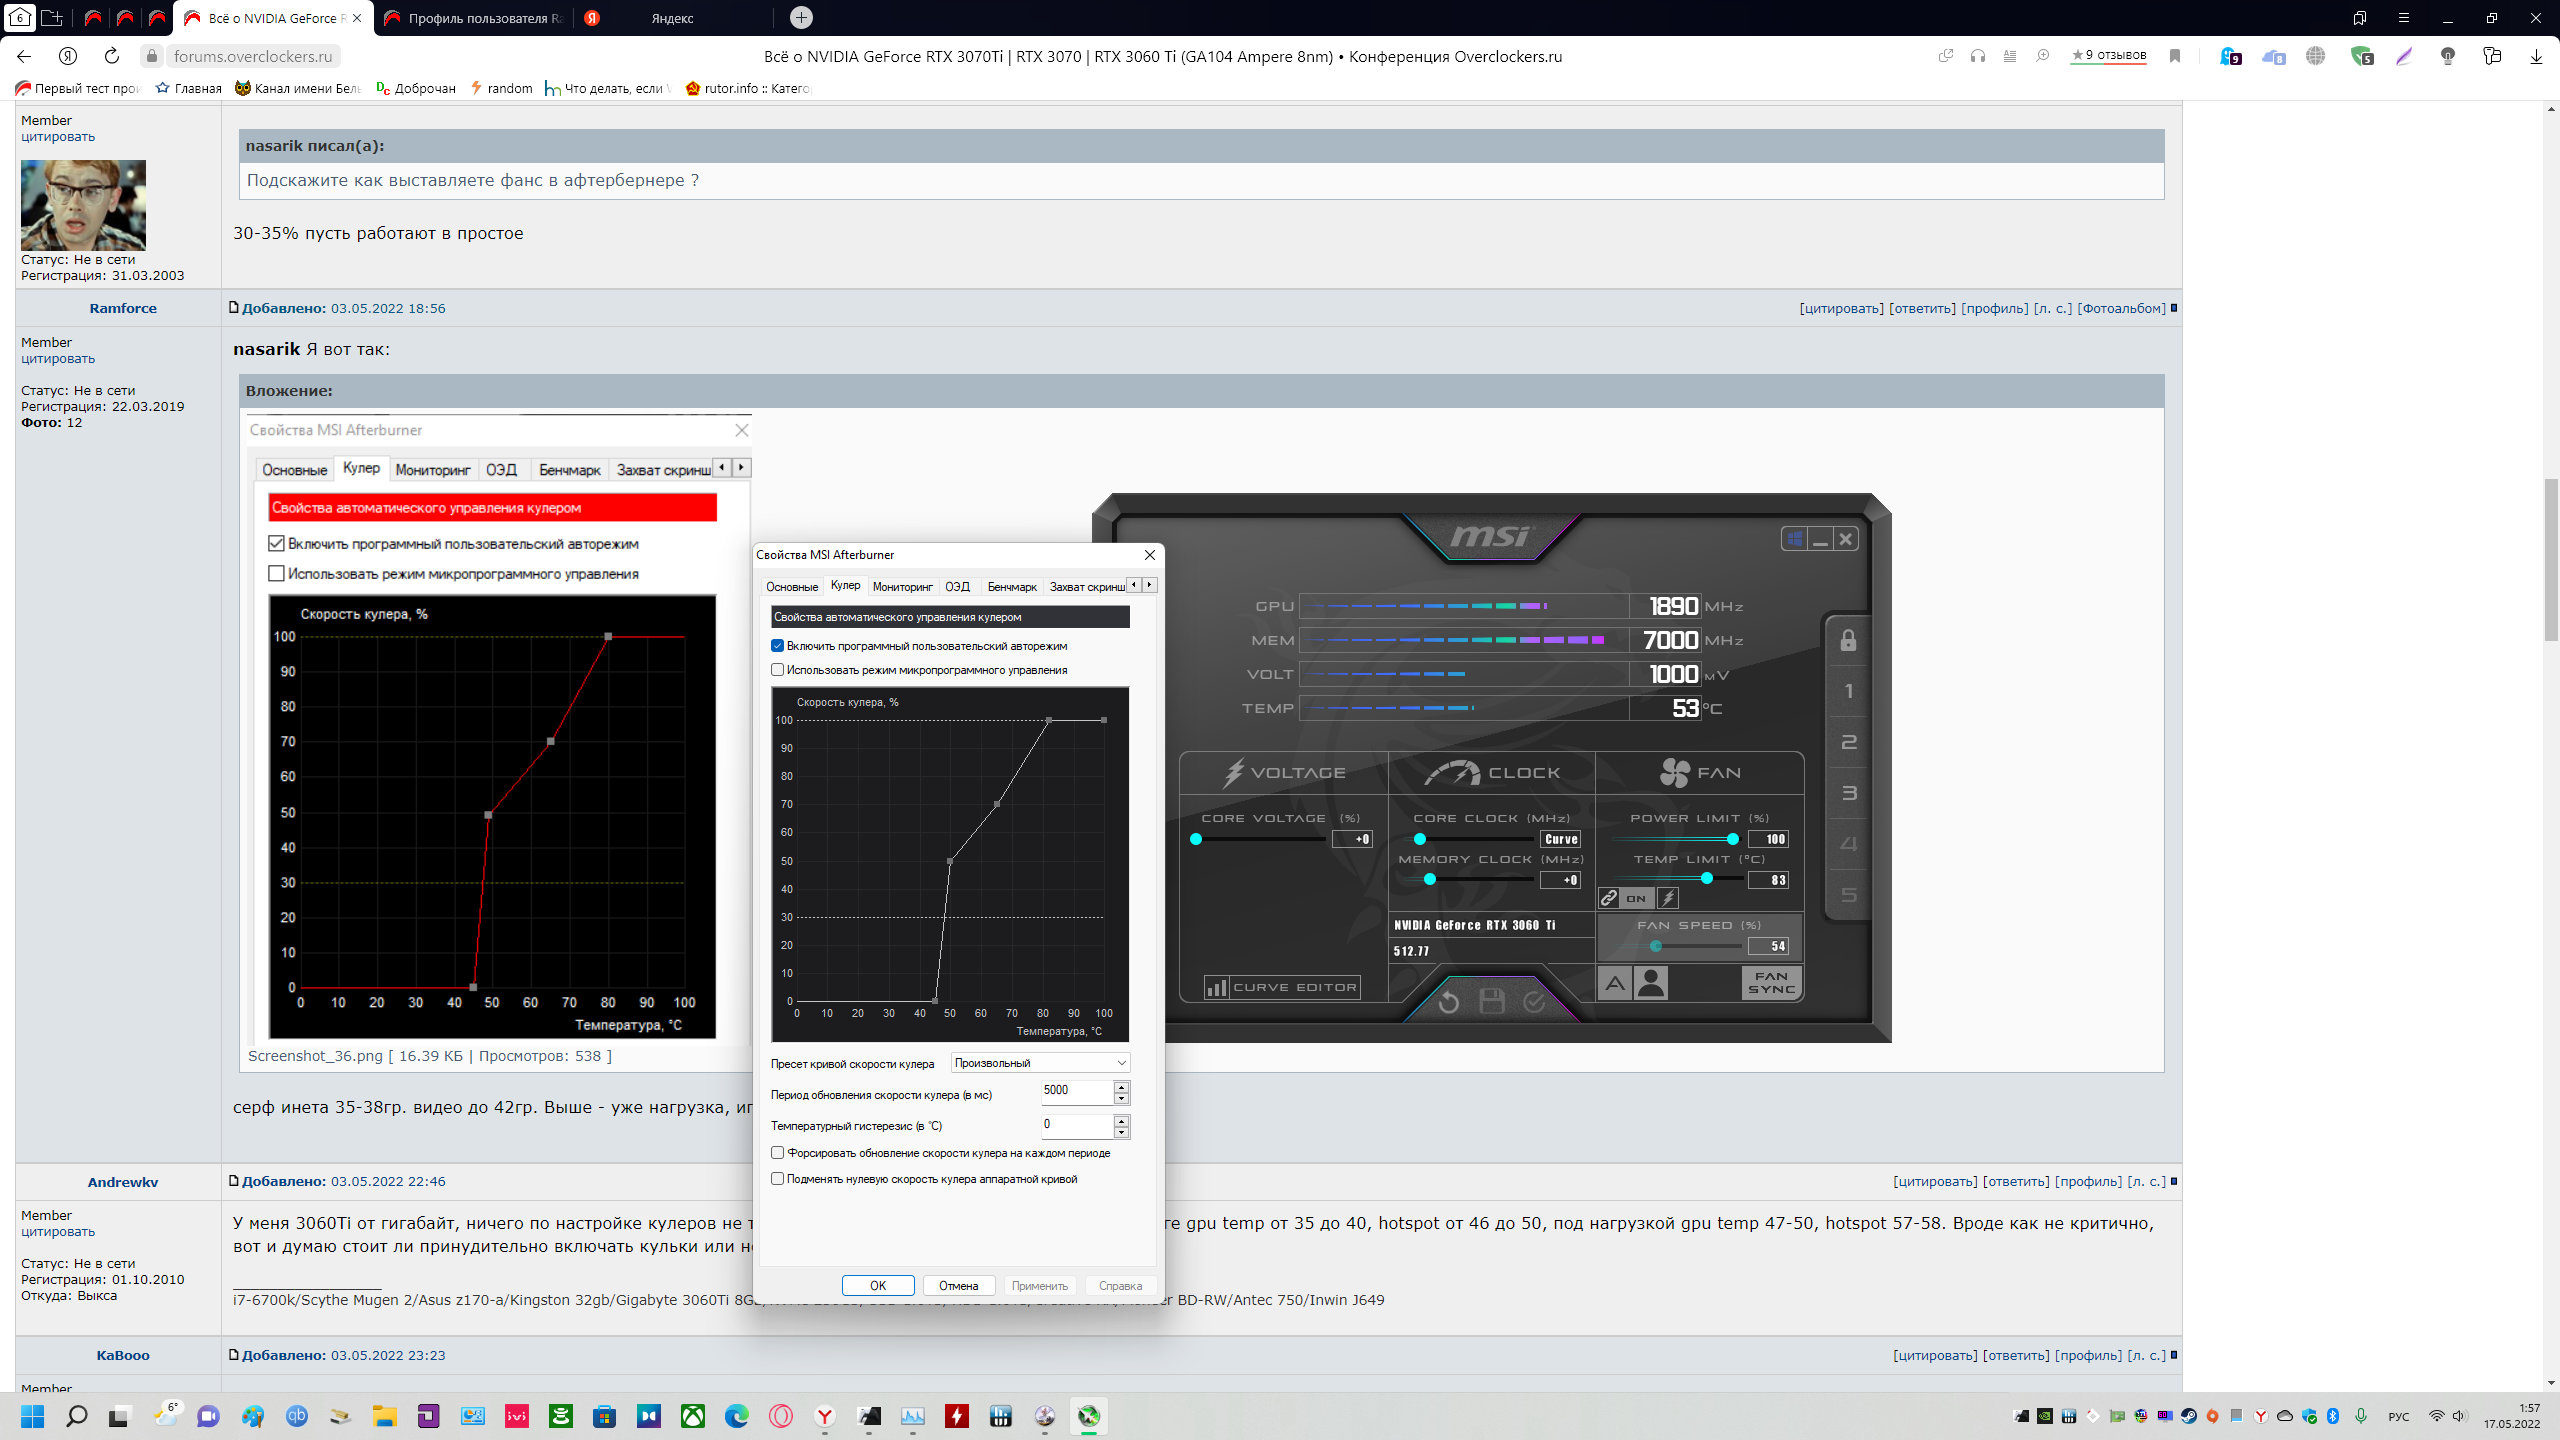2560x1440 pixels.
Task: Click the profile lock icon
Action: (1848, 640)
